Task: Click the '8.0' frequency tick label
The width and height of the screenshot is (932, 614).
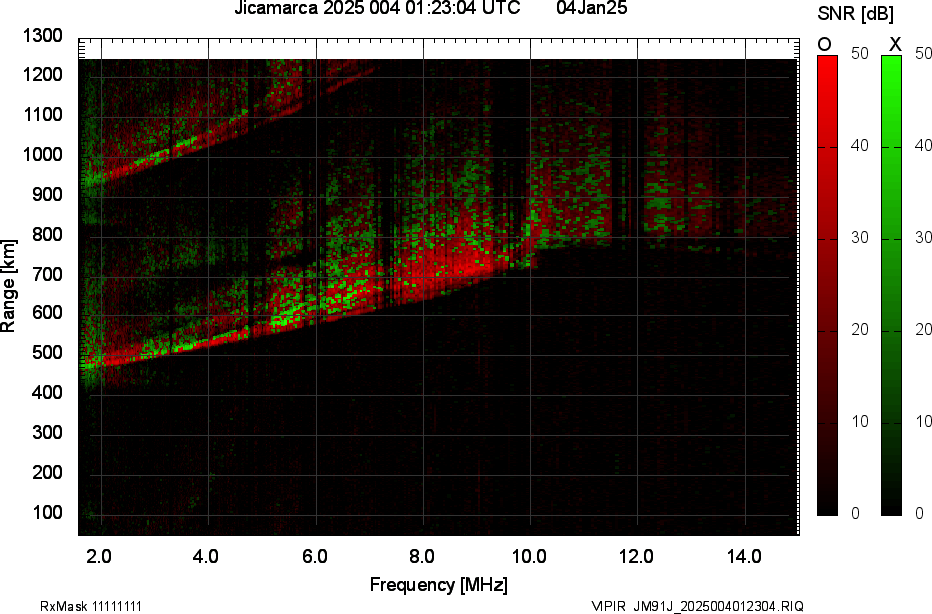Action: pyautogui.click(x=421, y=556)
